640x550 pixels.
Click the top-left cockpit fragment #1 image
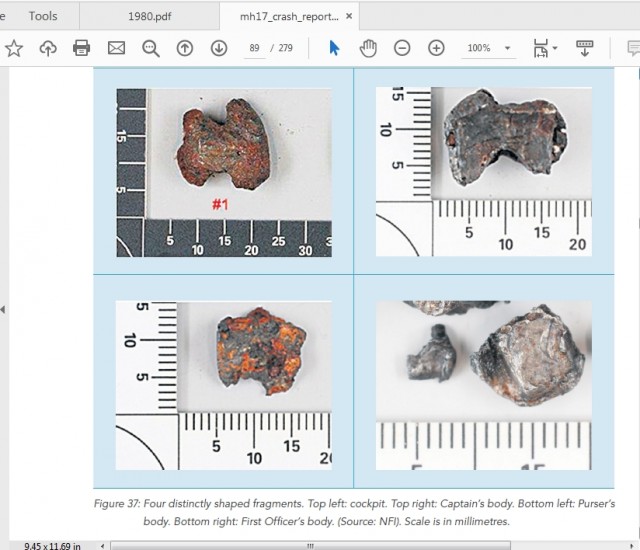coord(224,173)
